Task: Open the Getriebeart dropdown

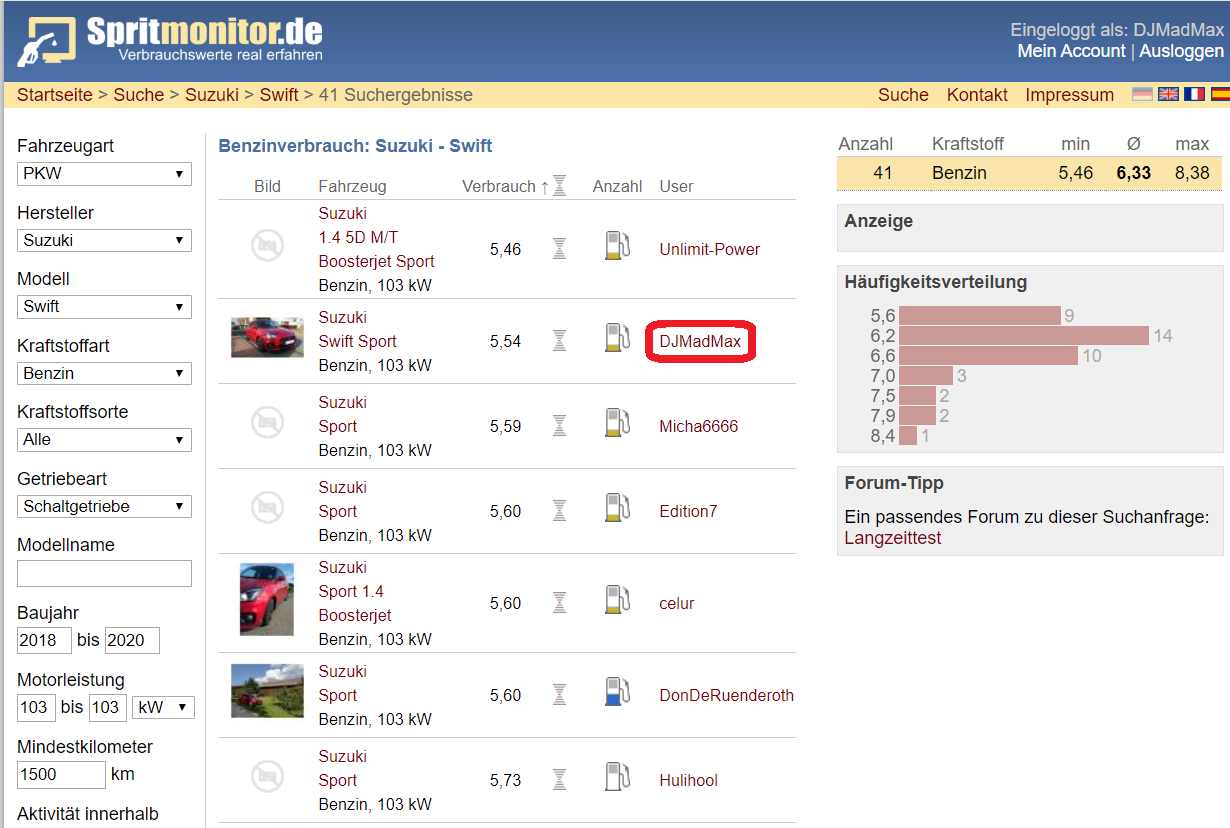Action: (104, 506)
